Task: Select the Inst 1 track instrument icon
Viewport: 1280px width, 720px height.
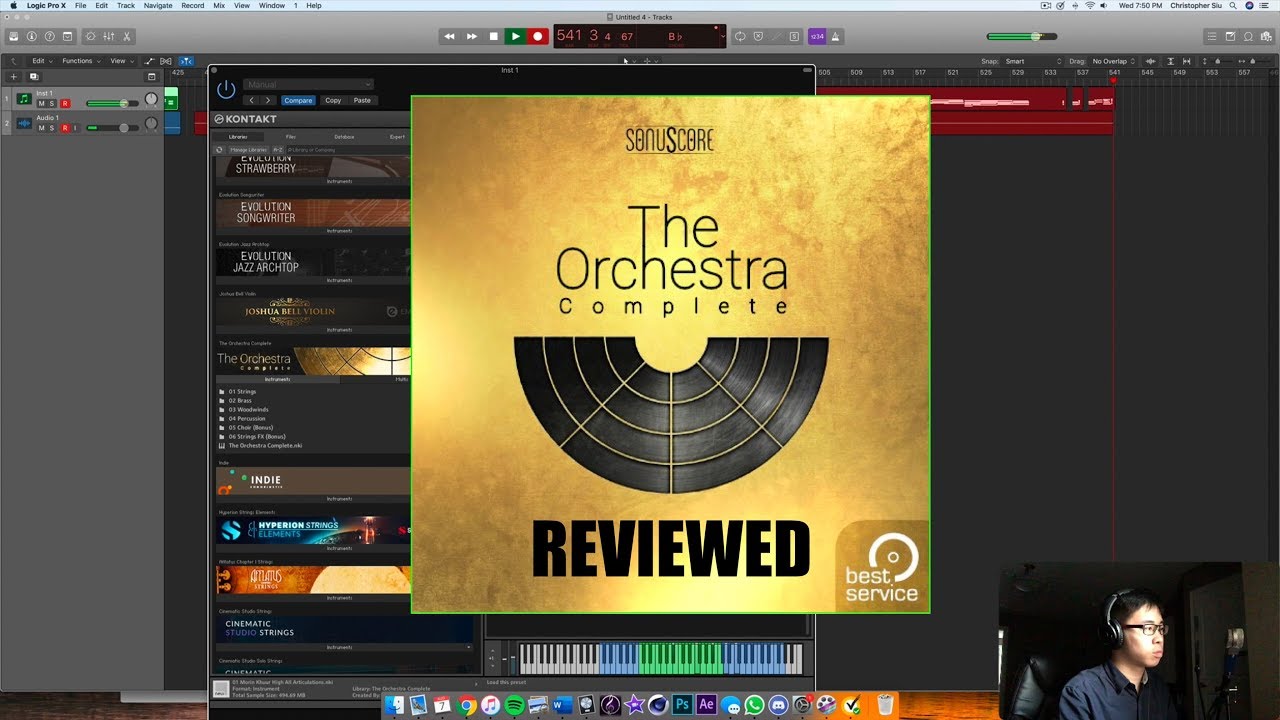Action: [24, 99]
